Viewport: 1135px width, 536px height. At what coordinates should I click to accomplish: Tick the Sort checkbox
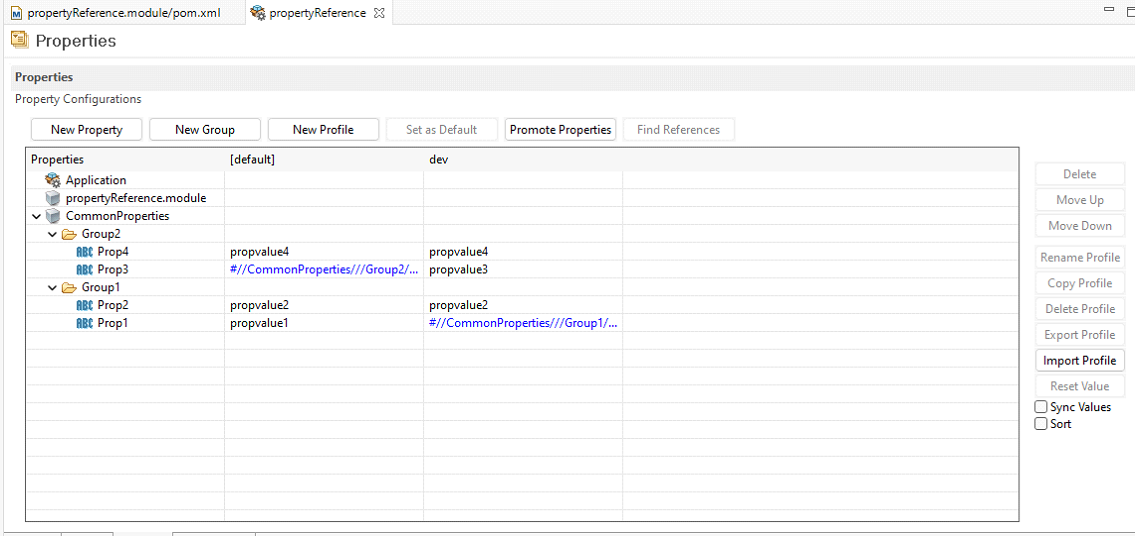(1041, 424)
